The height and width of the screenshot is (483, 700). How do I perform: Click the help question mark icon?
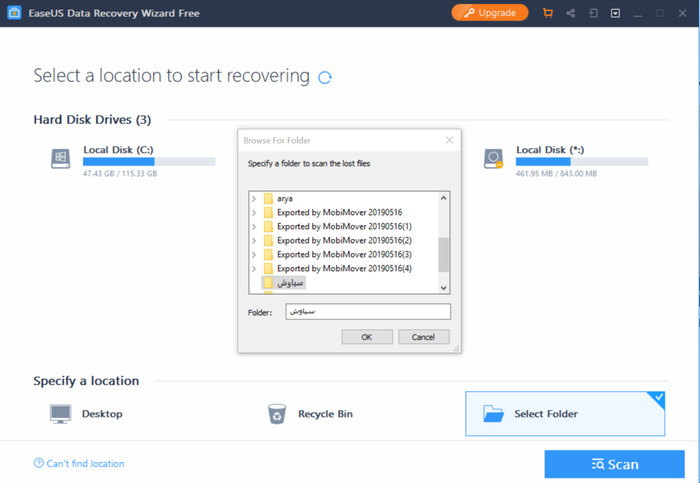(39, 463)
